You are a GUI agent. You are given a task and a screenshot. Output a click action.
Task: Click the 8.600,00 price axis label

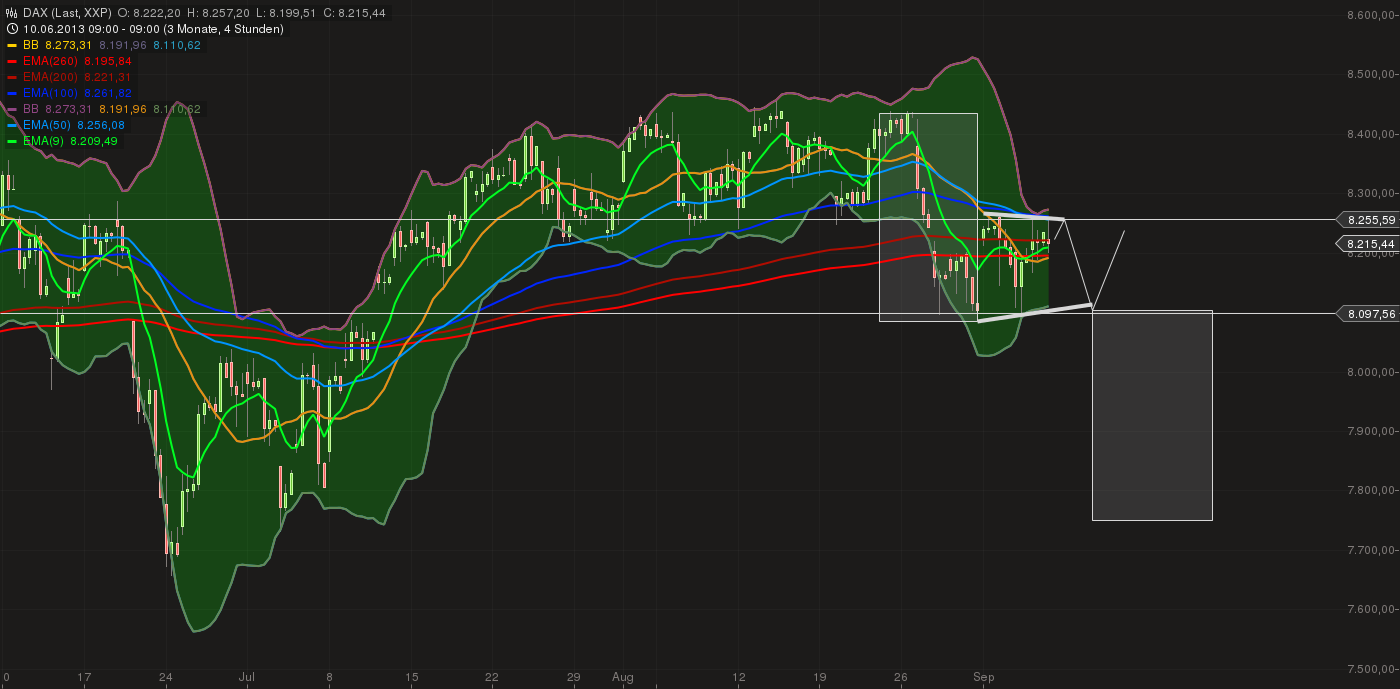1371,14
